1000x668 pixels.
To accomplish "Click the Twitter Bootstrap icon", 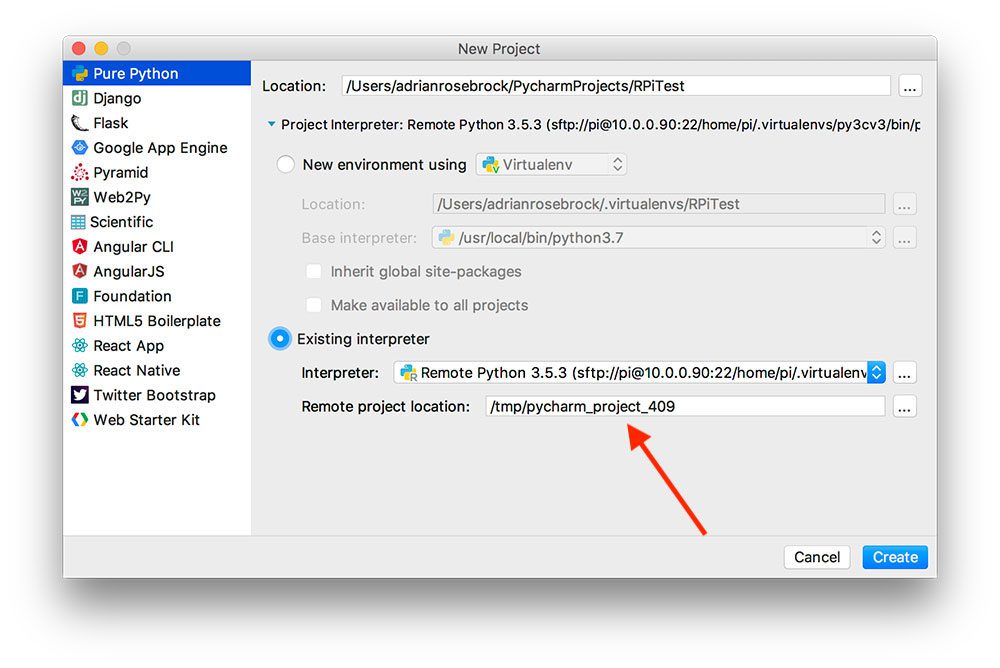I will (80, 395).
